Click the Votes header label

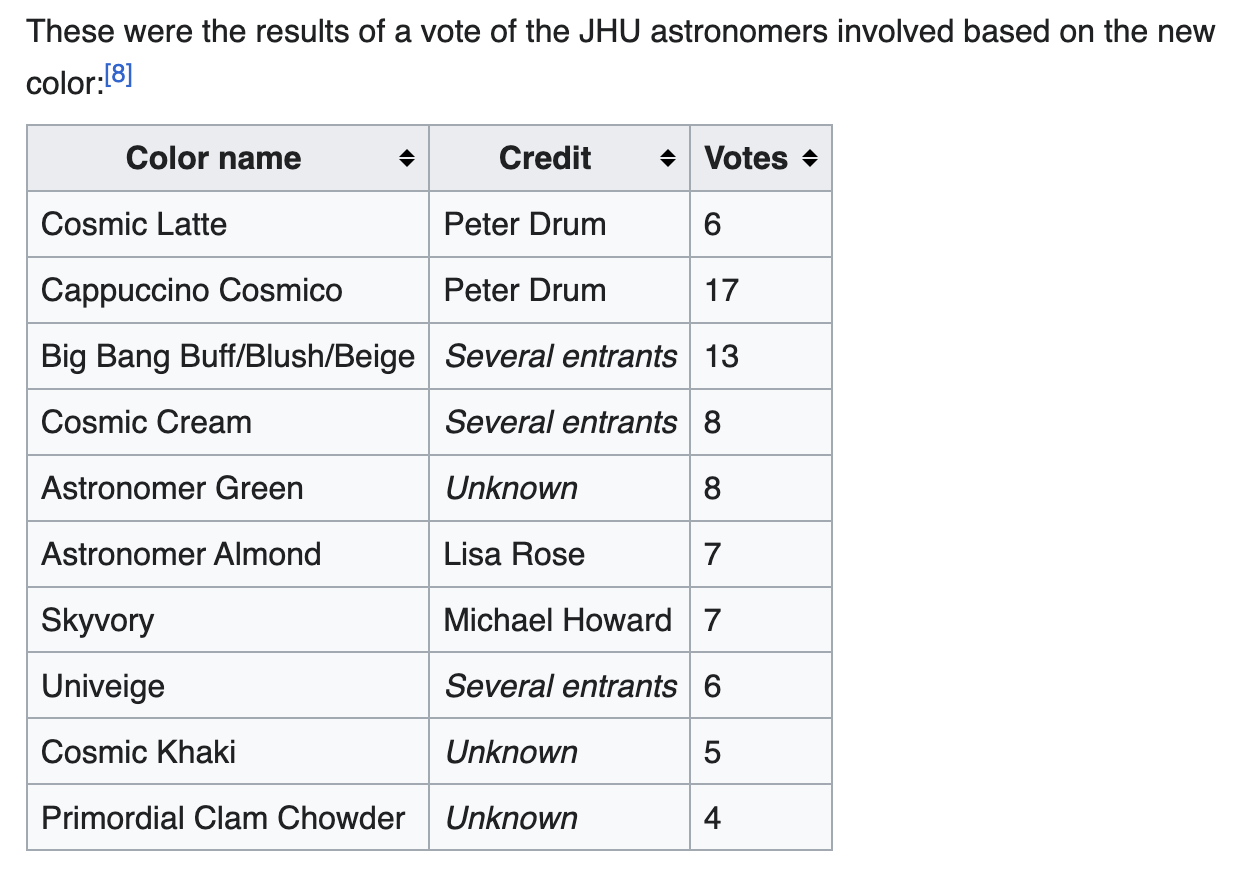(x=746, y=158)
